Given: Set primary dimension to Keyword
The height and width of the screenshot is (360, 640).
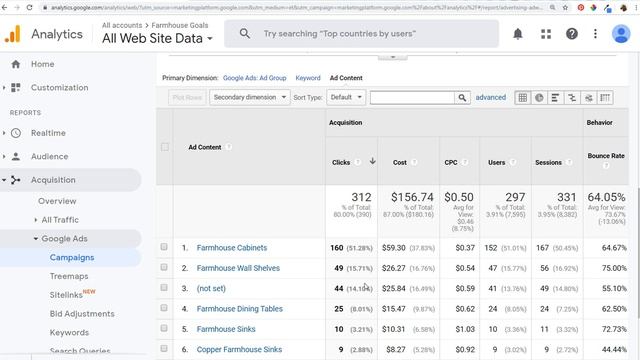Looking at the screenshot, I should pos(308,78).
